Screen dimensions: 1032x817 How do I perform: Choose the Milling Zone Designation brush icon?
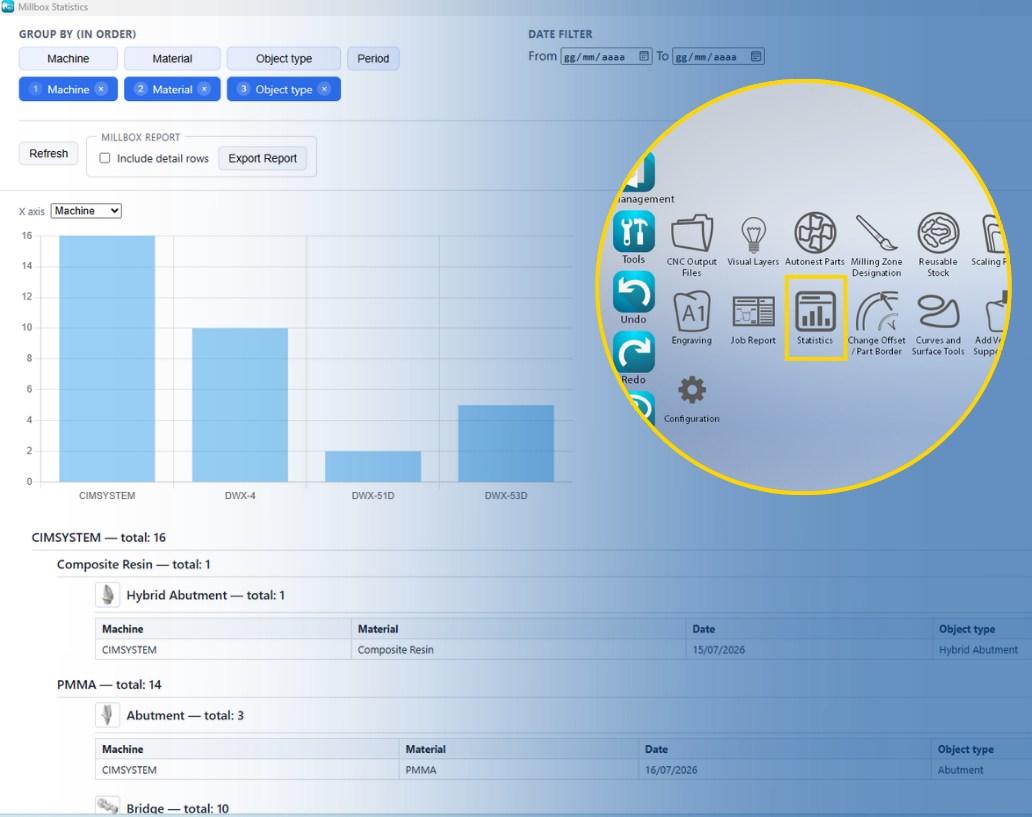tap(877, 232)
